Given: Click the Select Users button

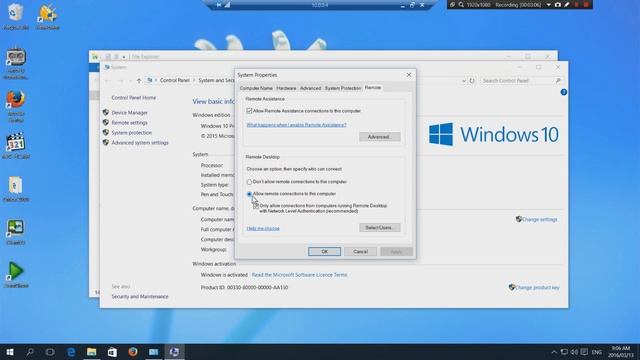Looking at the screenshot, I should (380, 228).
